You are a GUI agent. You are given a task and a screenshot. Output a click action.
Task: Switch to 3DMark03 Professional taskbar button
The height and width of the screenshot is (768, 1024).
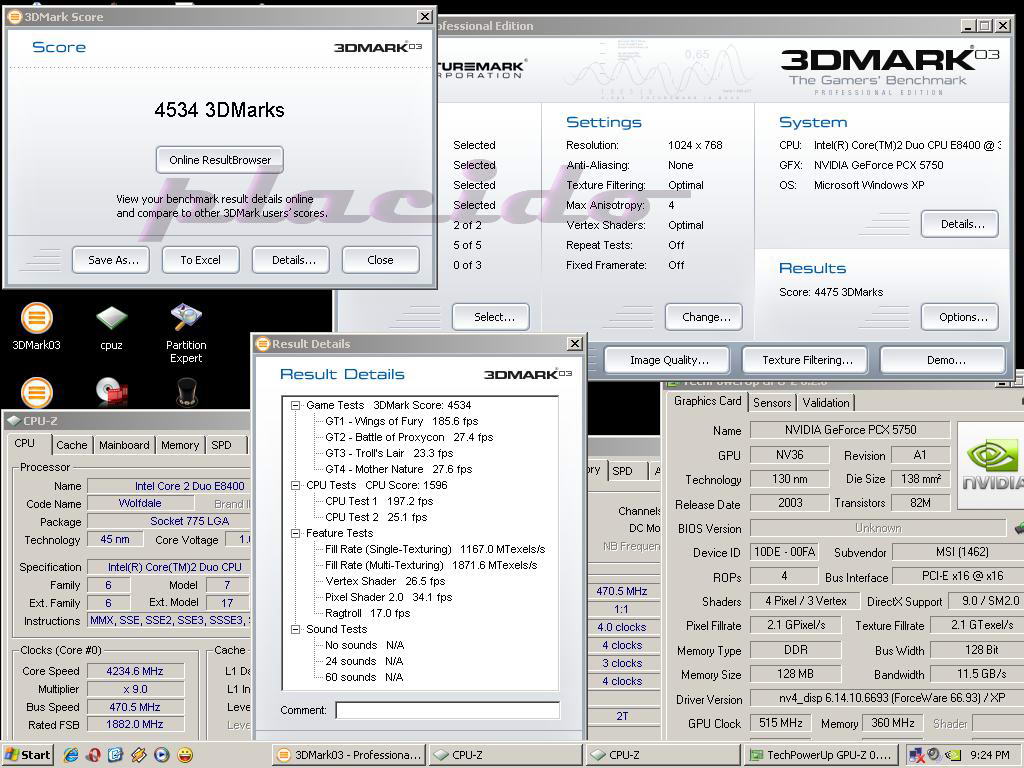tap(349, 755)
